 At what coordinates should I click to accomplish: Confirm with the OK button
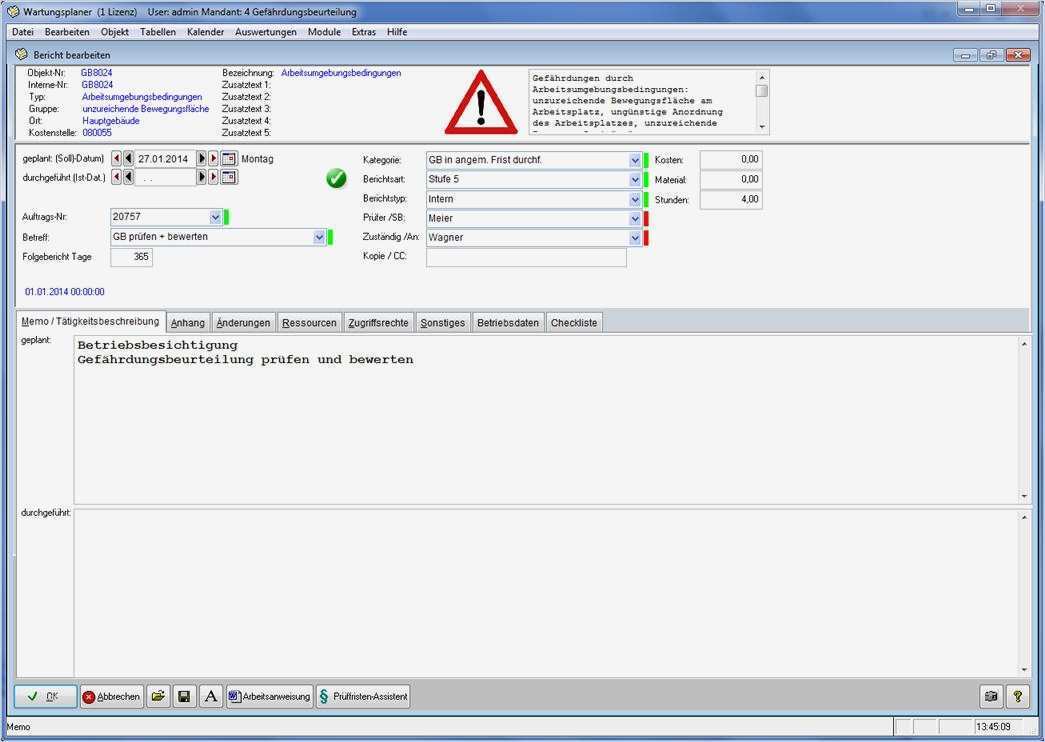click(x=45, y=697)
